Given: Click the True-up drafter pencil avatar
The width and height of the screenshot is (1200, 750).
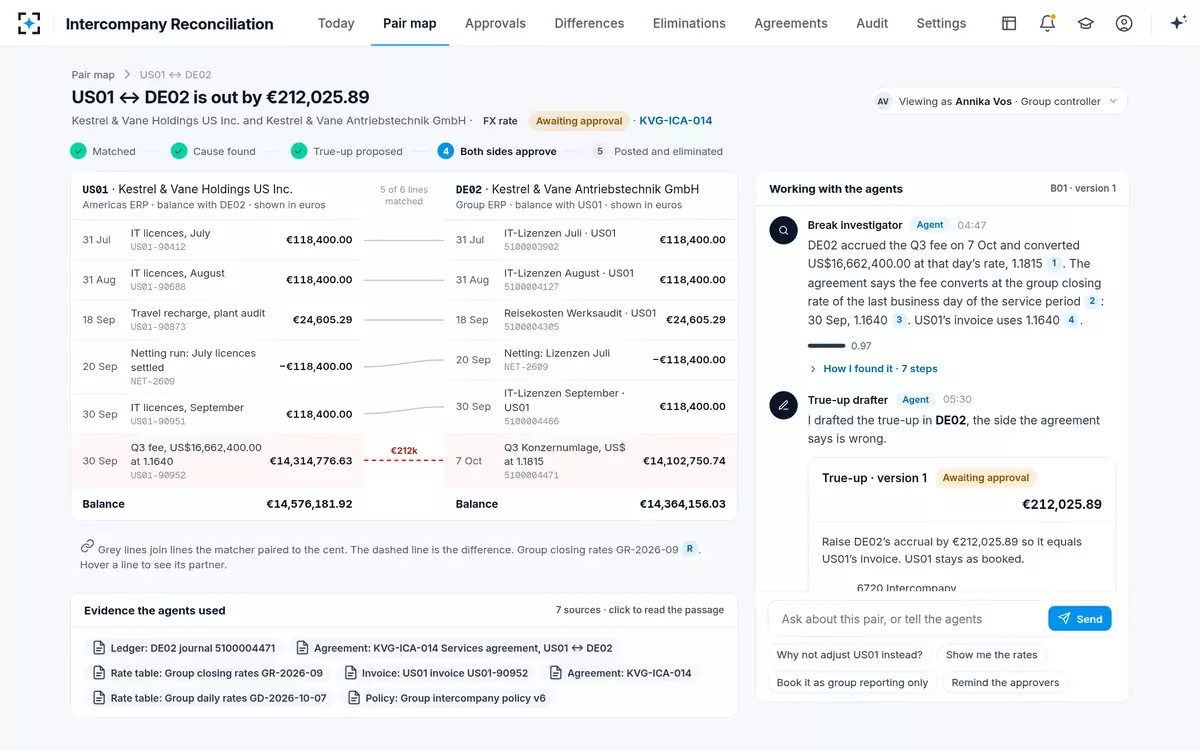Looking at the screenshot, I should coord(784,405).
